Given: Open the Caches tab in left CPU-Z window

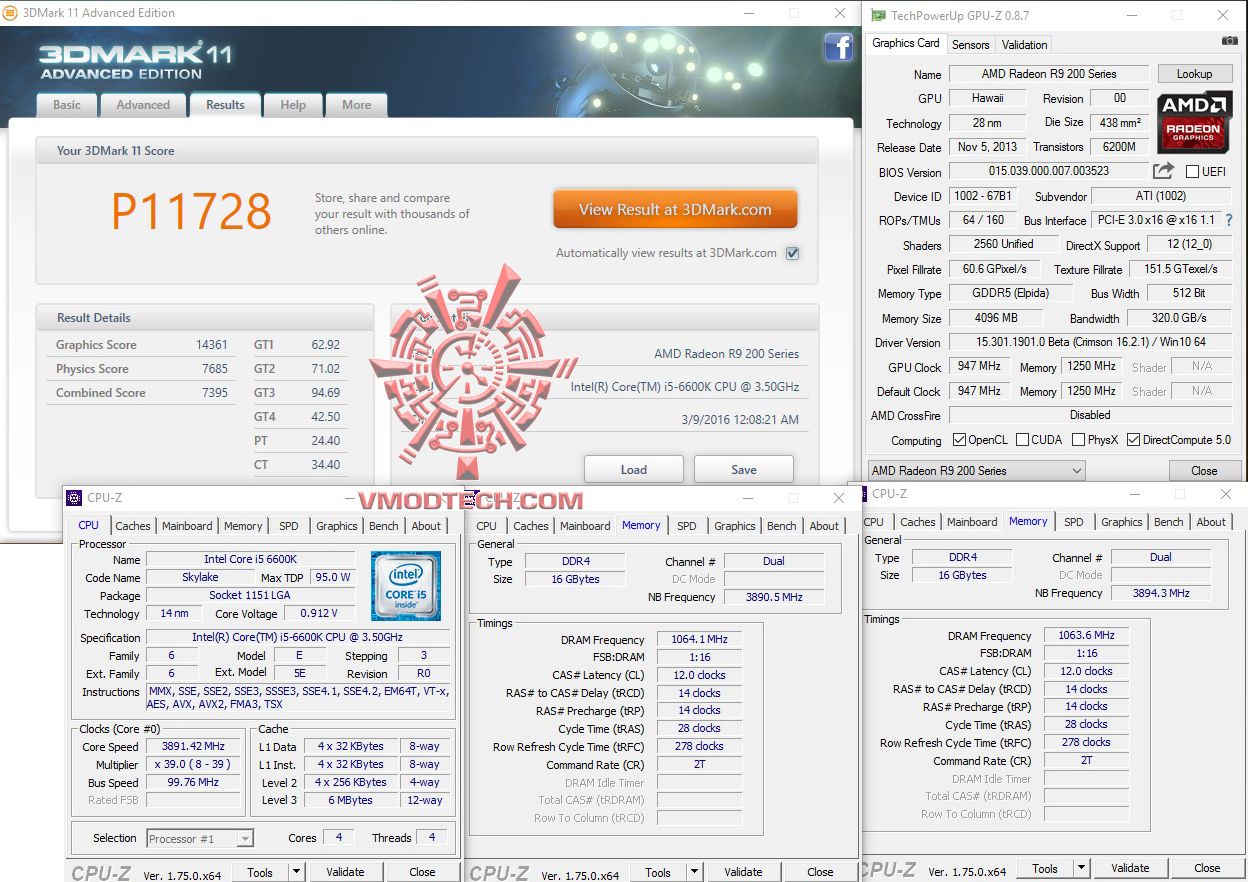Looking at the screenshot, I should [133, 526].
